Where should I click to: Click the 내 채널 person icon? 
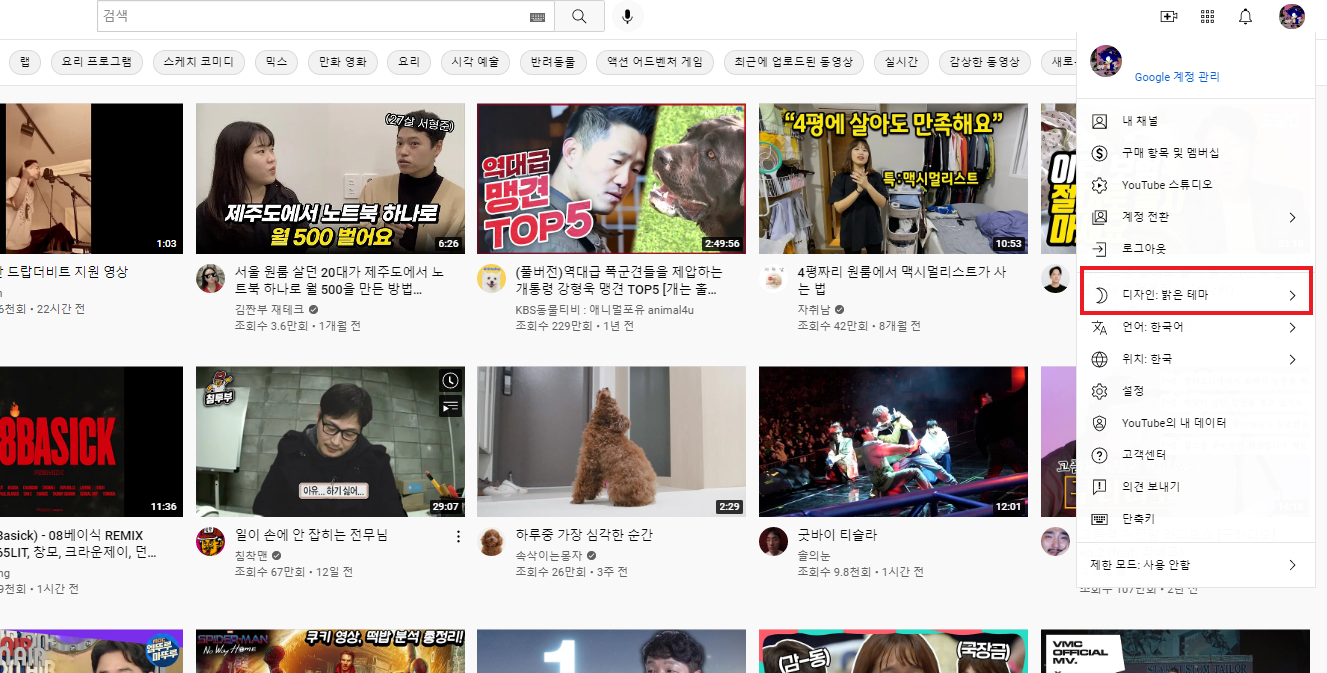pyautogui.click(x=1099, y=121)
